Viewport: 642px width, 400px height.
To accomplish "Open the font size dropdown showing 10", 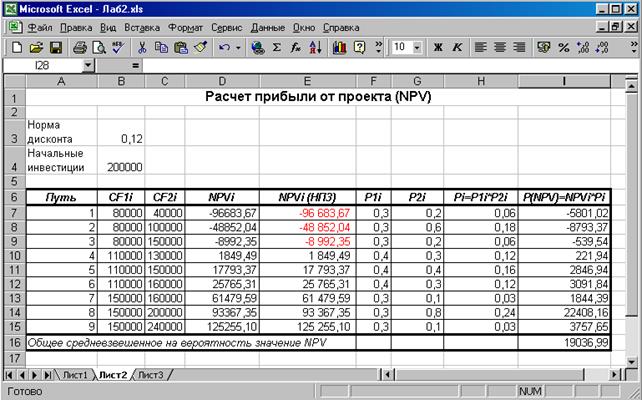I will point(417,48).
